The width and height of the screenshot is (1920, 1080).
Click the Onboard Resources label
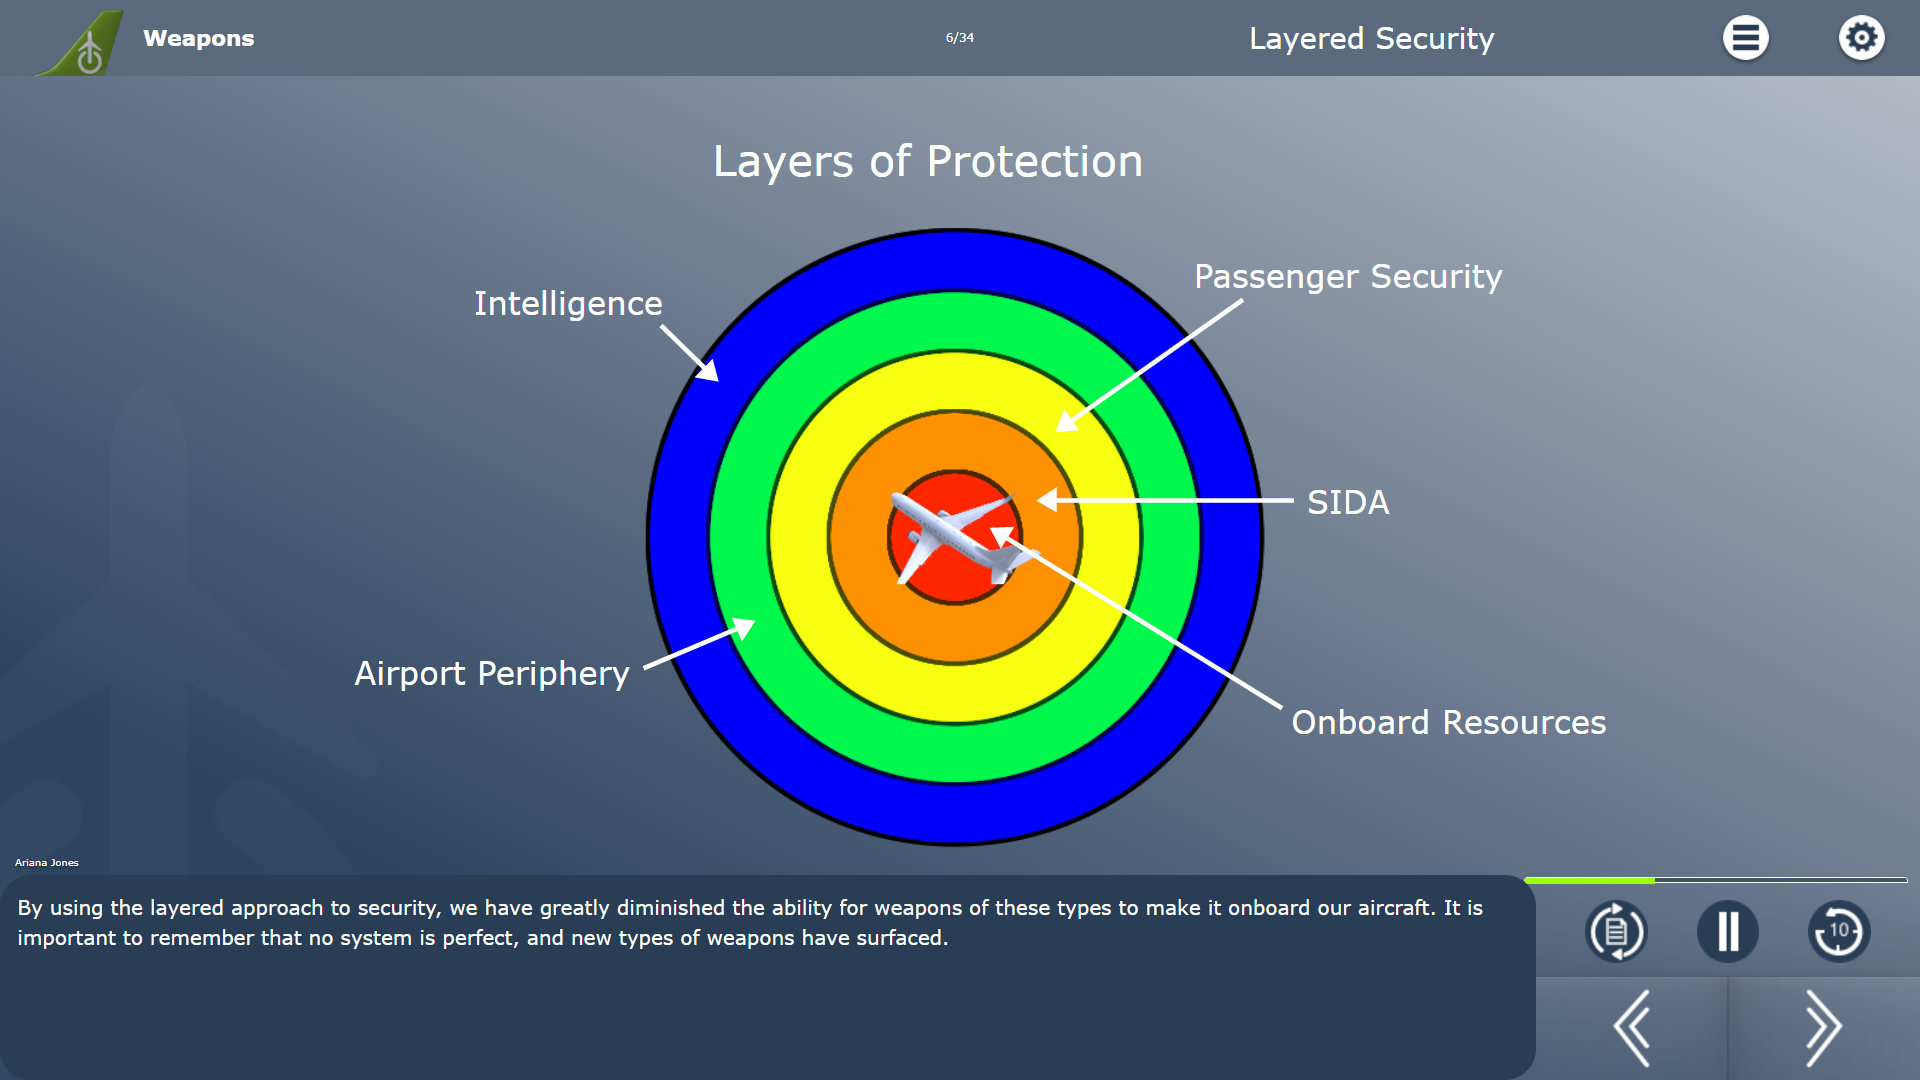tap(1448, 722)
